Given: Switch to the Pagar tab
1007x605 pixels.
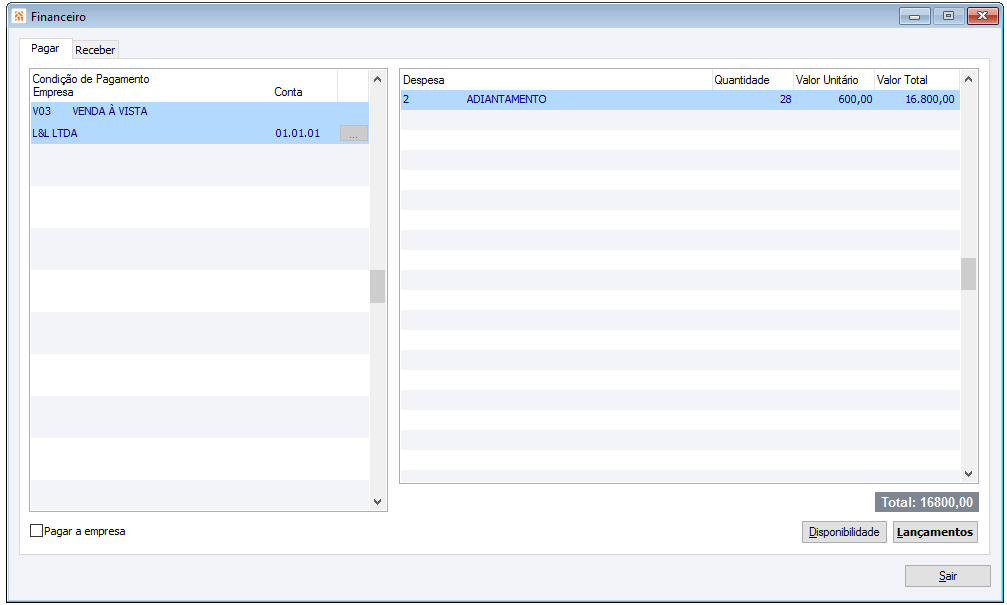Looking at the screenshot, I should (x=45, y=49).
